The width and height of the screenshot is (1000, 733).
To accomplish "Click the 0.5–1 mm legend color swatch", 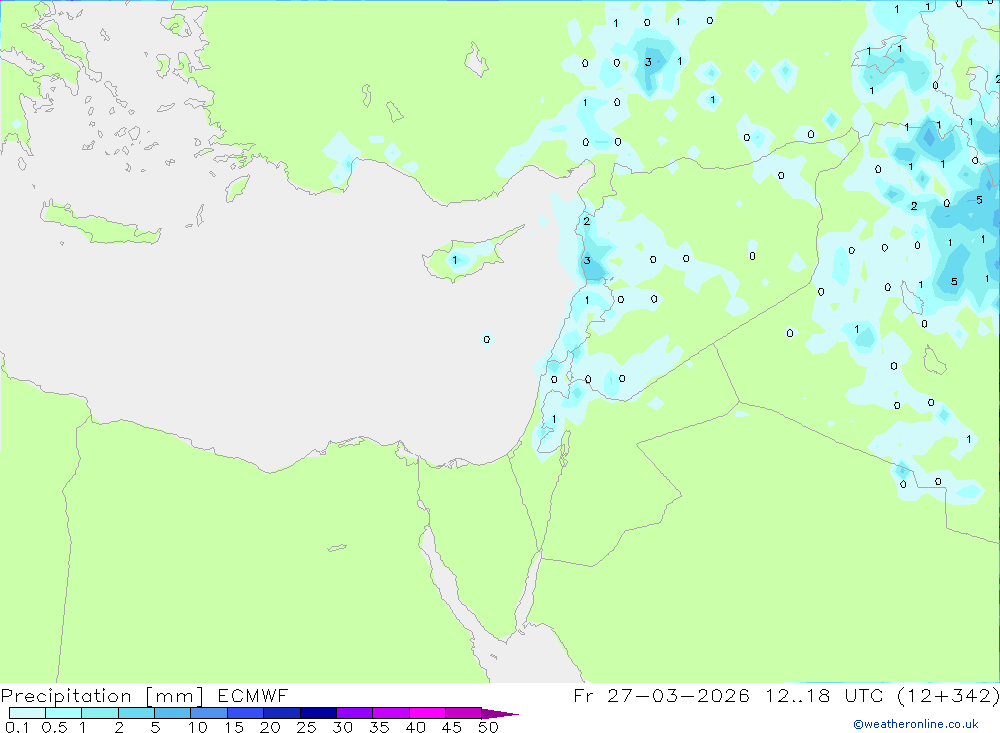I will pos(64,713).
